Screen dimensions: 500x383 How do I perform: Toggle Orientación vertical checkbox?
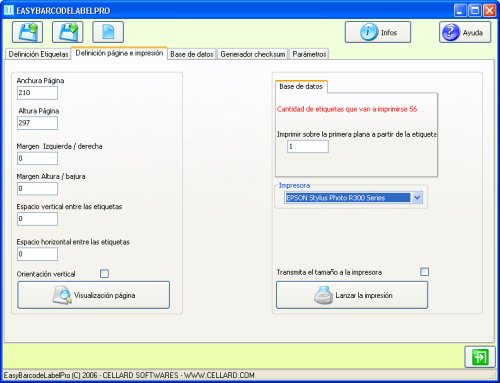(x=104, y=274)
